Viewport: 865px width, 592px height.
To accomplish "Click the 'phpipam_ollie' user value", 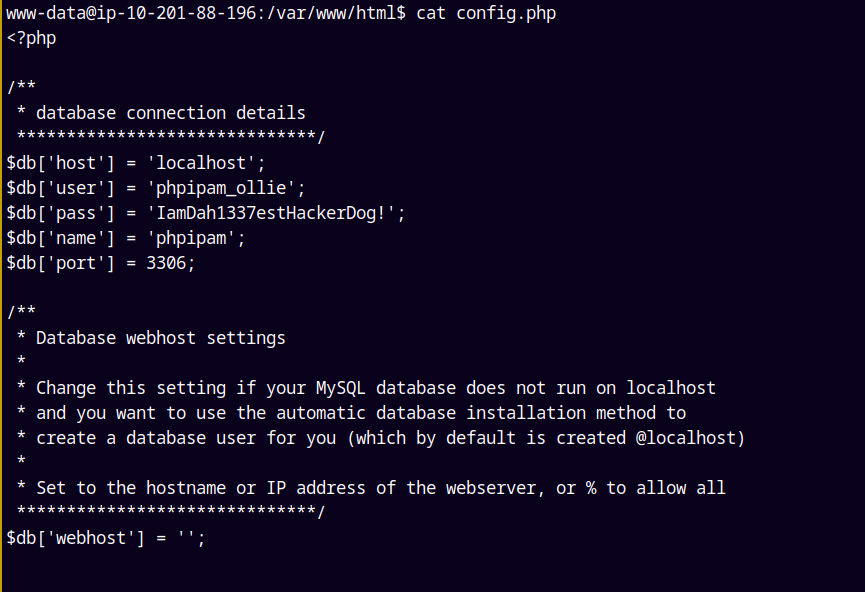I will coord(225,188).
